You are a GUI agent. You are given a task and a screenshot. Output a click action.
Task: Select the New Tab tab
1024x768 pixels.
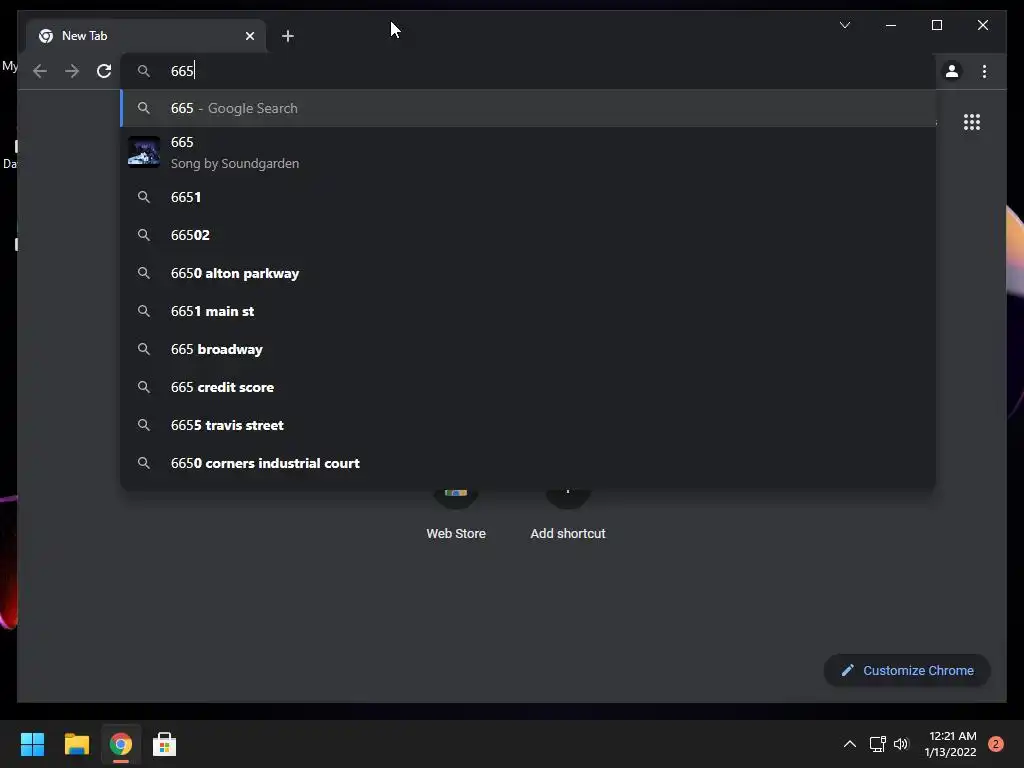146,36
